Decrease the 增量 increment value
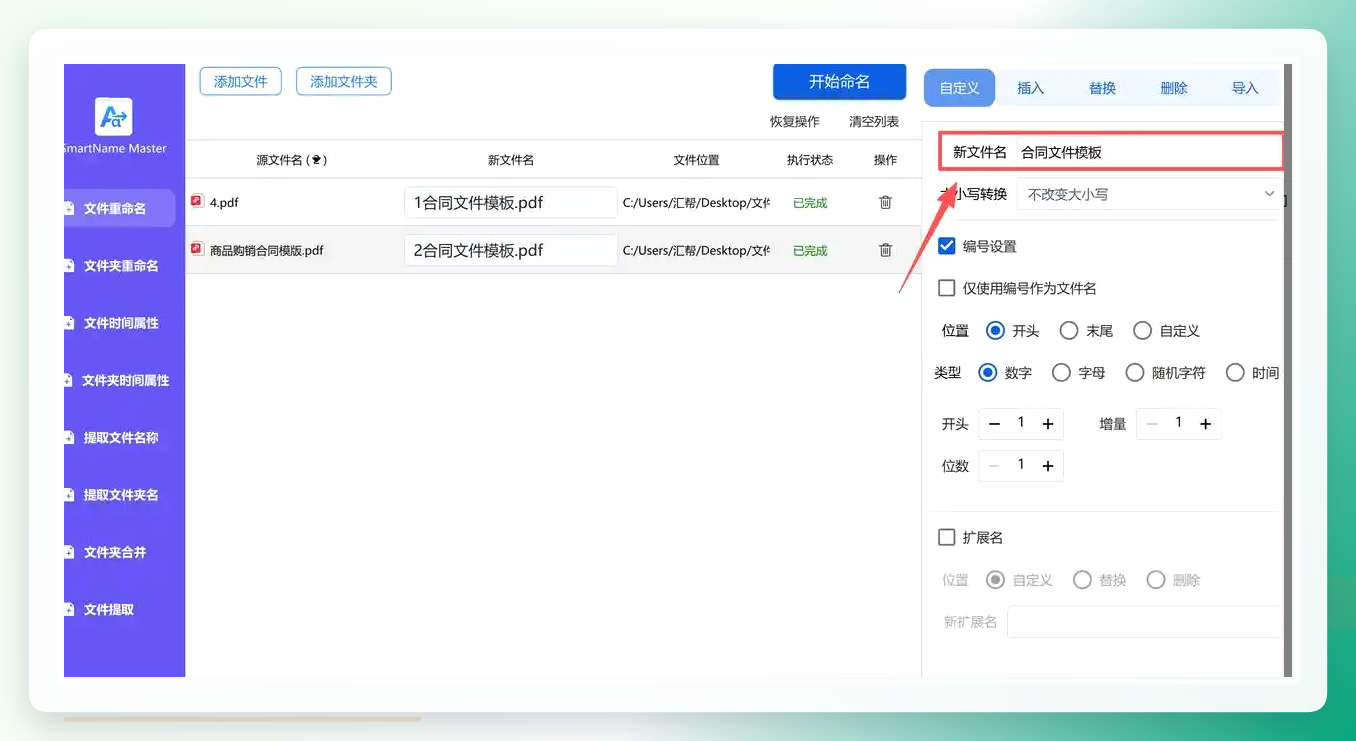 pos(1152,424)
